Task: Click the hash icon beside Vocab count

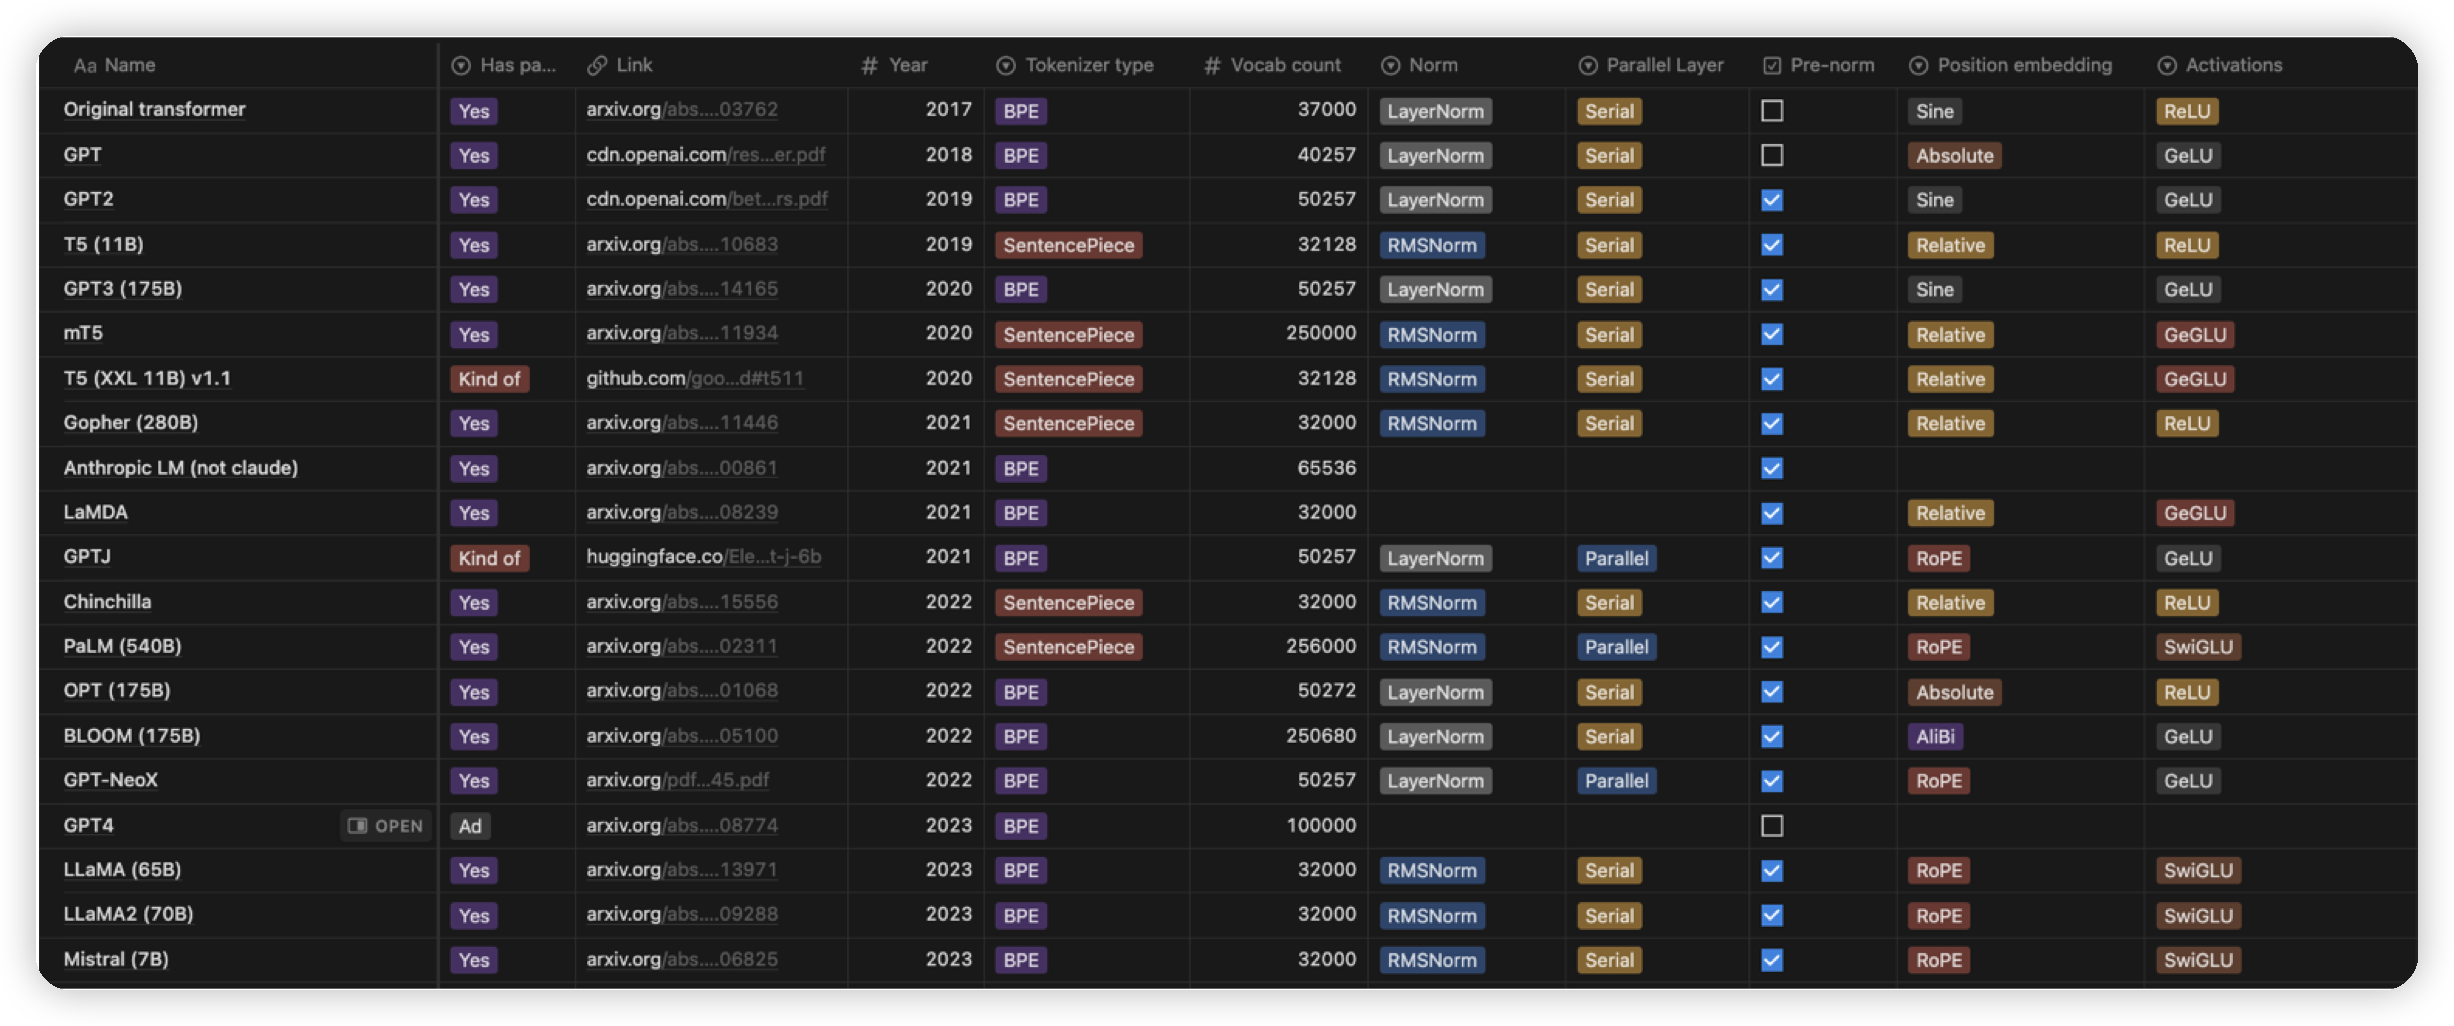Action: point(1212,66)
